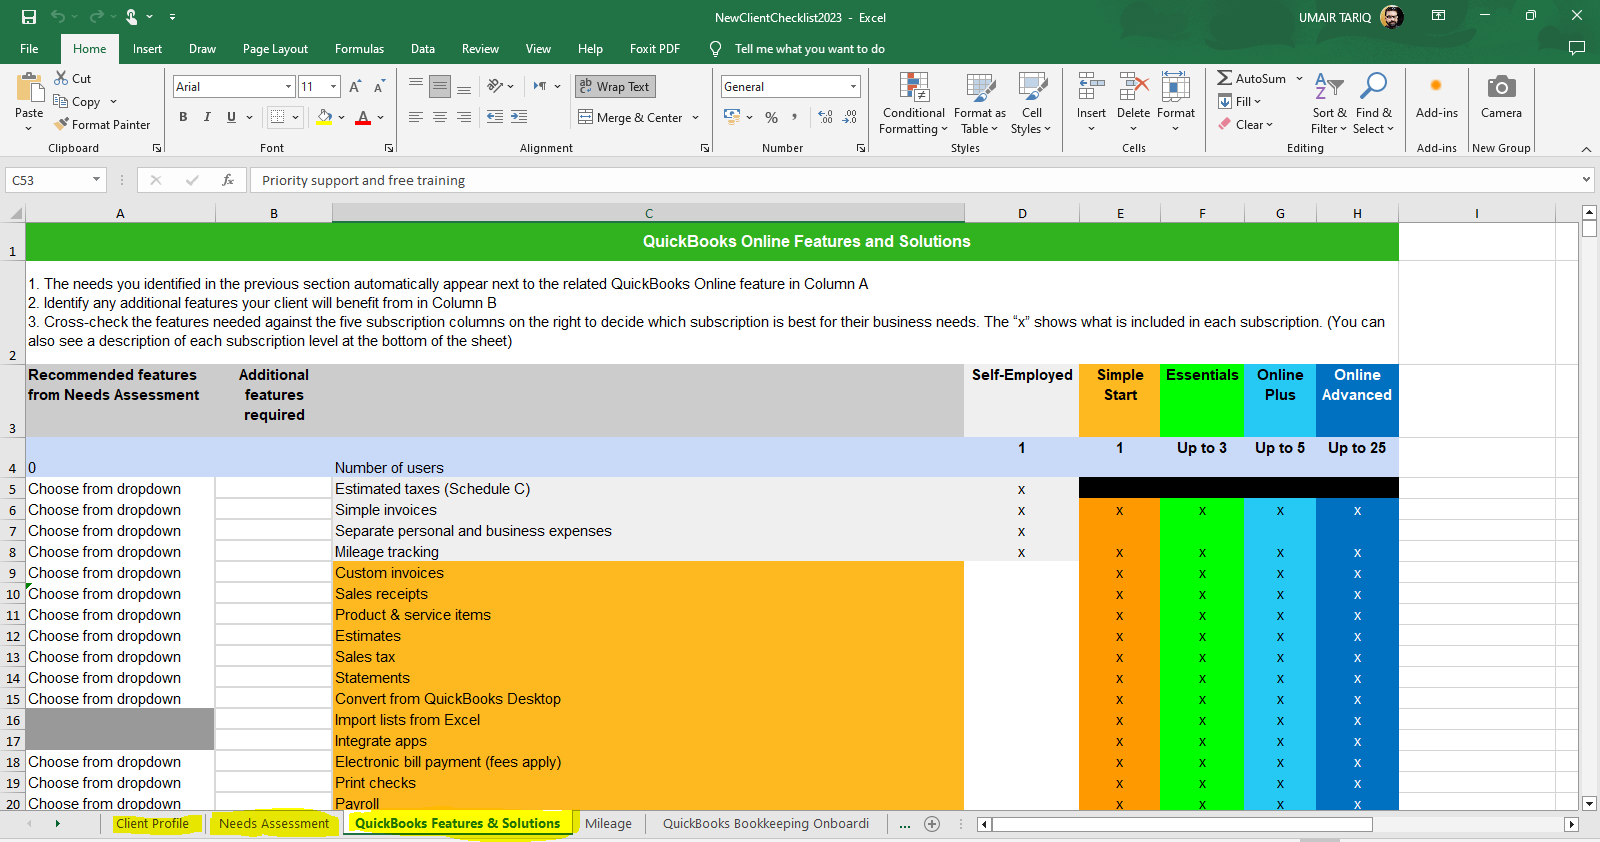Click the Camera tool icon
Viewport: 1600px width, 842px height.
1501,88
